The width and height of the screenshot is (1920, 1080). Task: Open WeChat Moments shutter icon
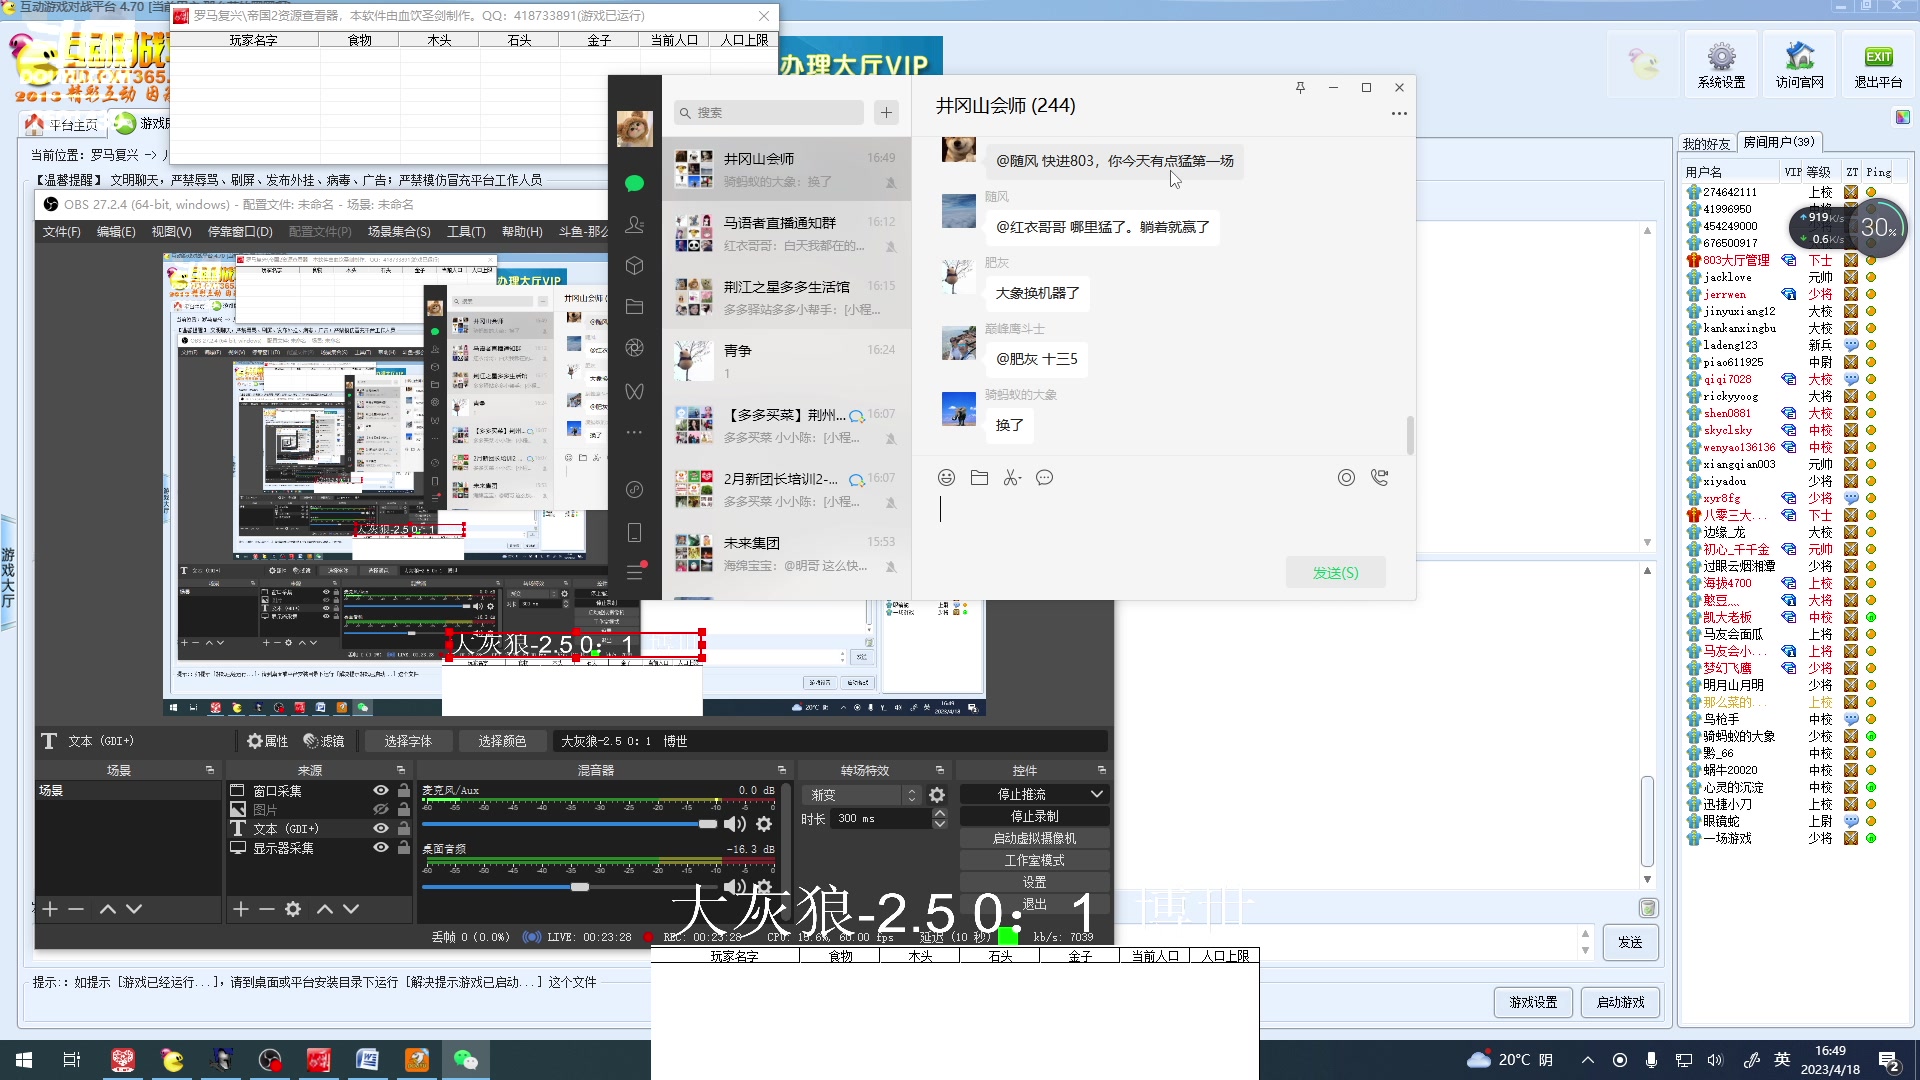click(x=634, y=348)
